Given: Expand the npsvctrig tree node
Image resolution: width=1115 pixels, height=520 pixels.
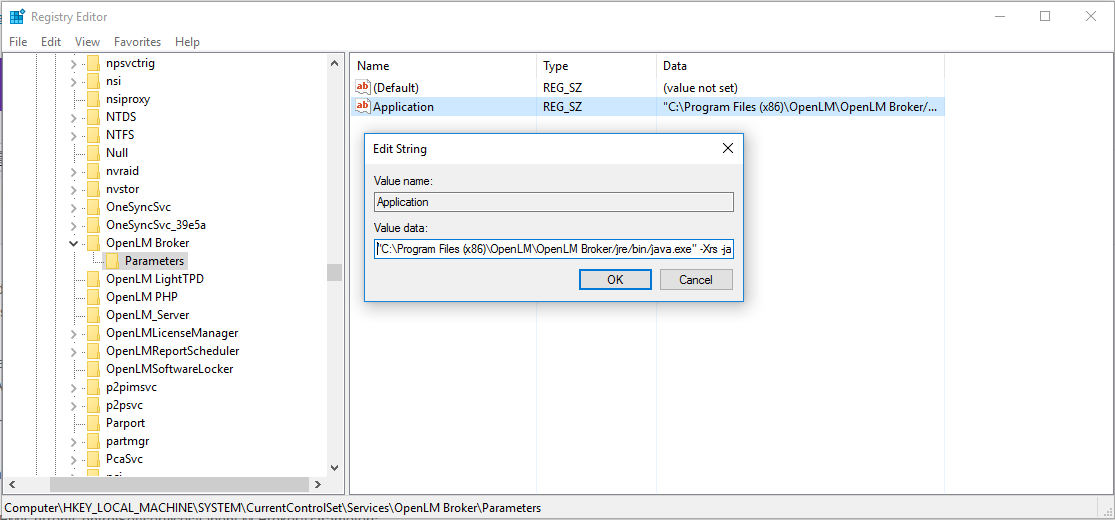Looking at the screenshot, I should [73, 63].
